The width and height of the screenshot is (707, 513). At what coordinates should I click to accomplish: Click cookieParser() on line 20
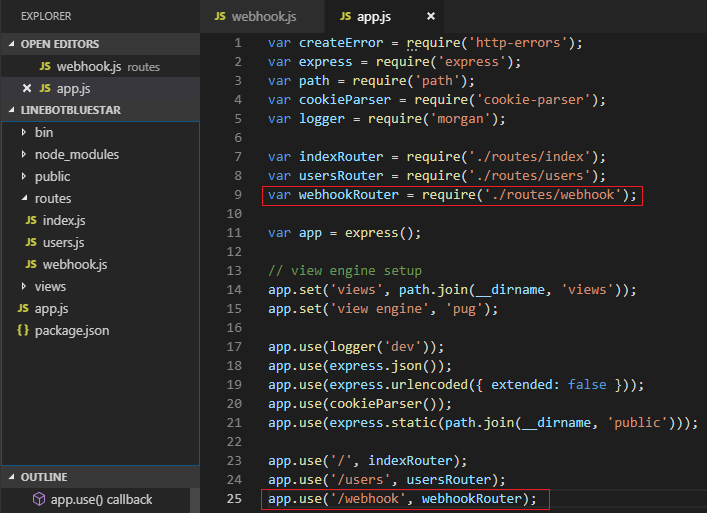point(387,404)
